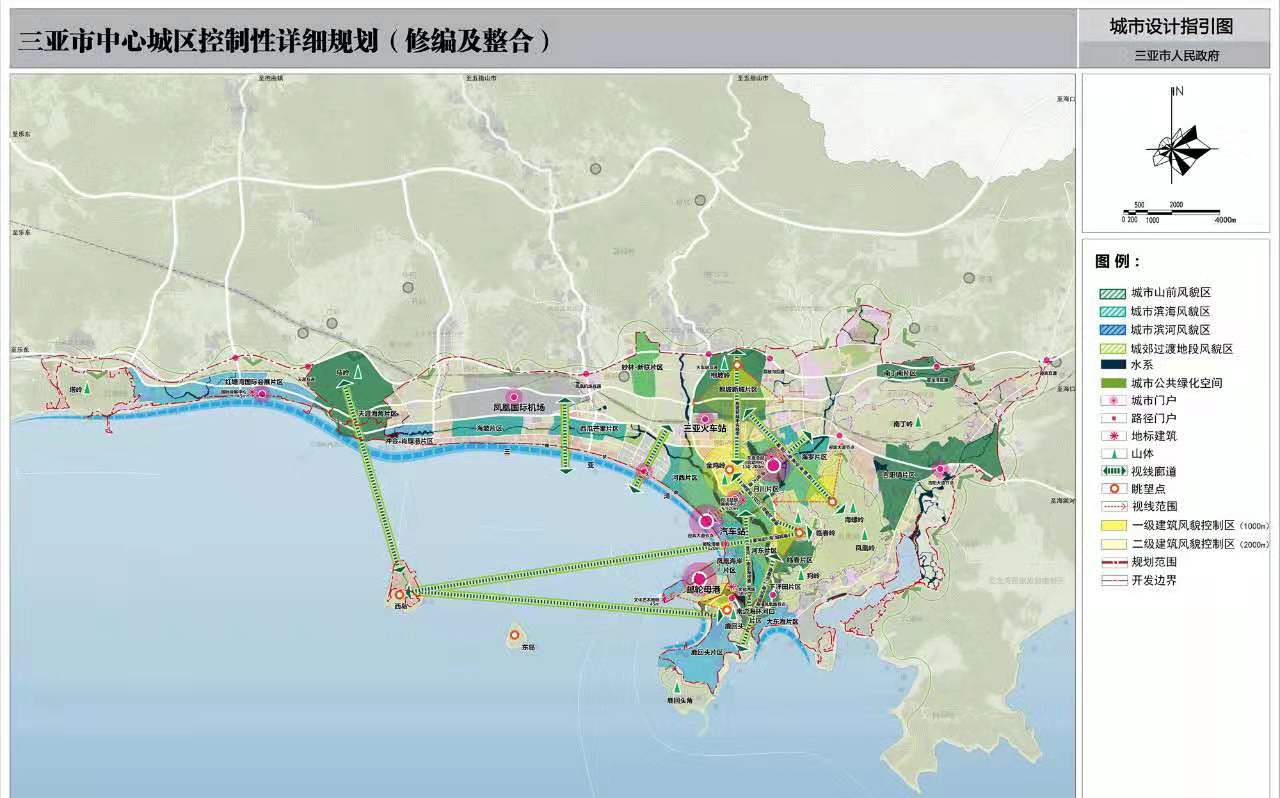Click the mountain triangle at 塔岭
The image size is (1280, 798).
point(87,388)
